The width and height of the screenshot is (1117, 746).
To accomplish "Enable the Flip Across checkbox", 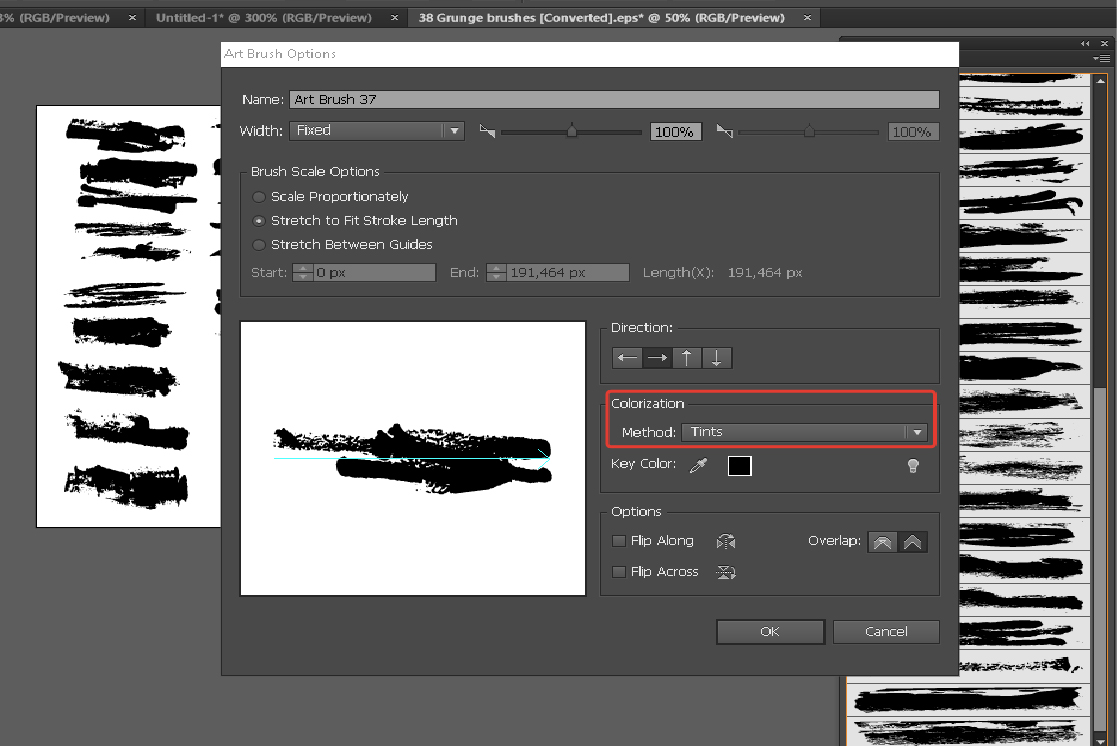I will pyautogui.click(x=619, y=572).
